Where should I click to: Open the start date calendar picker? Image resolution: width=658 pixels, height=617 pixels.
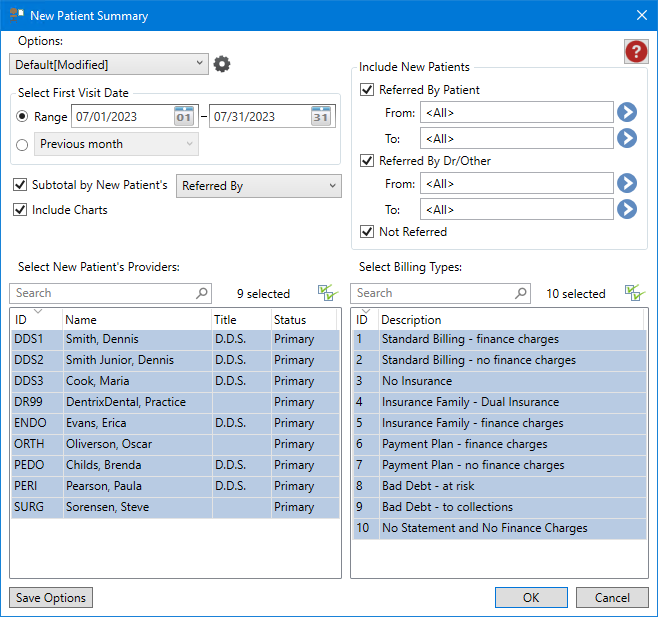click(x=184, y=116)
